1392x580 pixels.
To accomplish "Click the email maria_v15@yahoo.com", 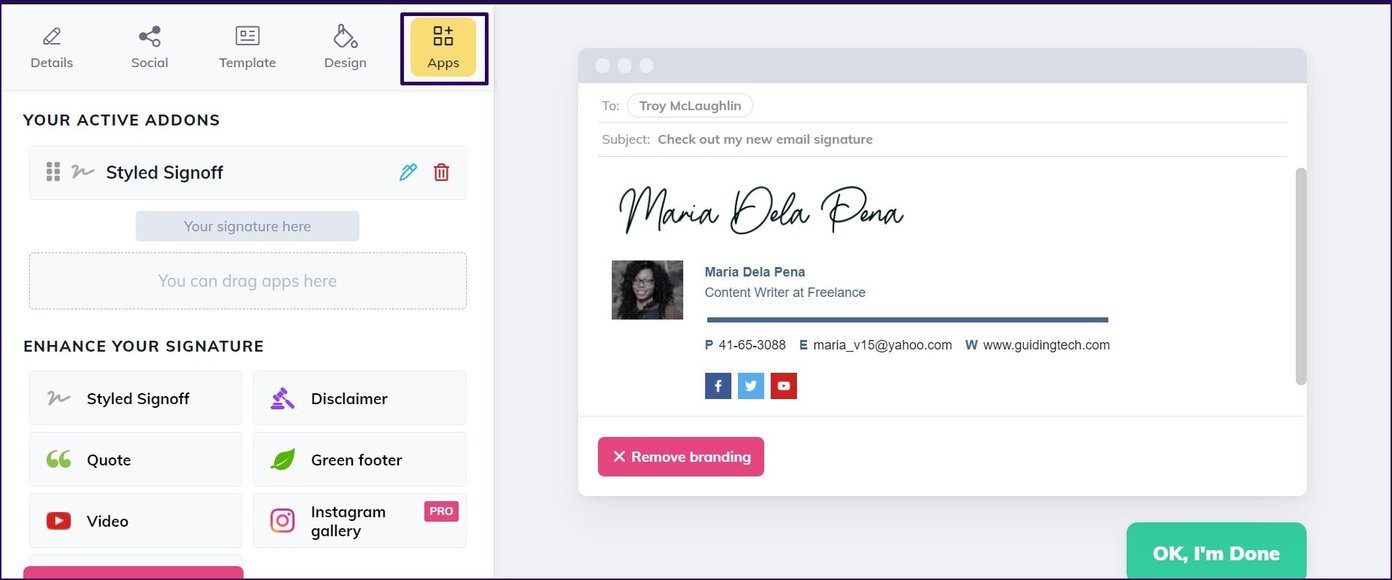I will coord(882,345).
